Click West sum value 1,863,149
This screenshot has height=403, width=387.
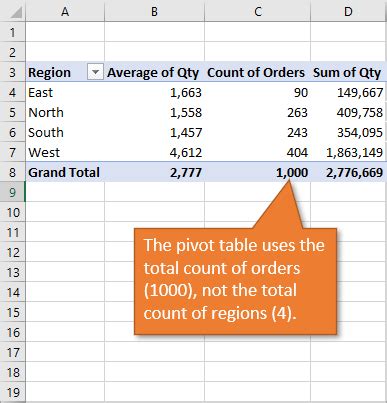[x=348, y=152]
